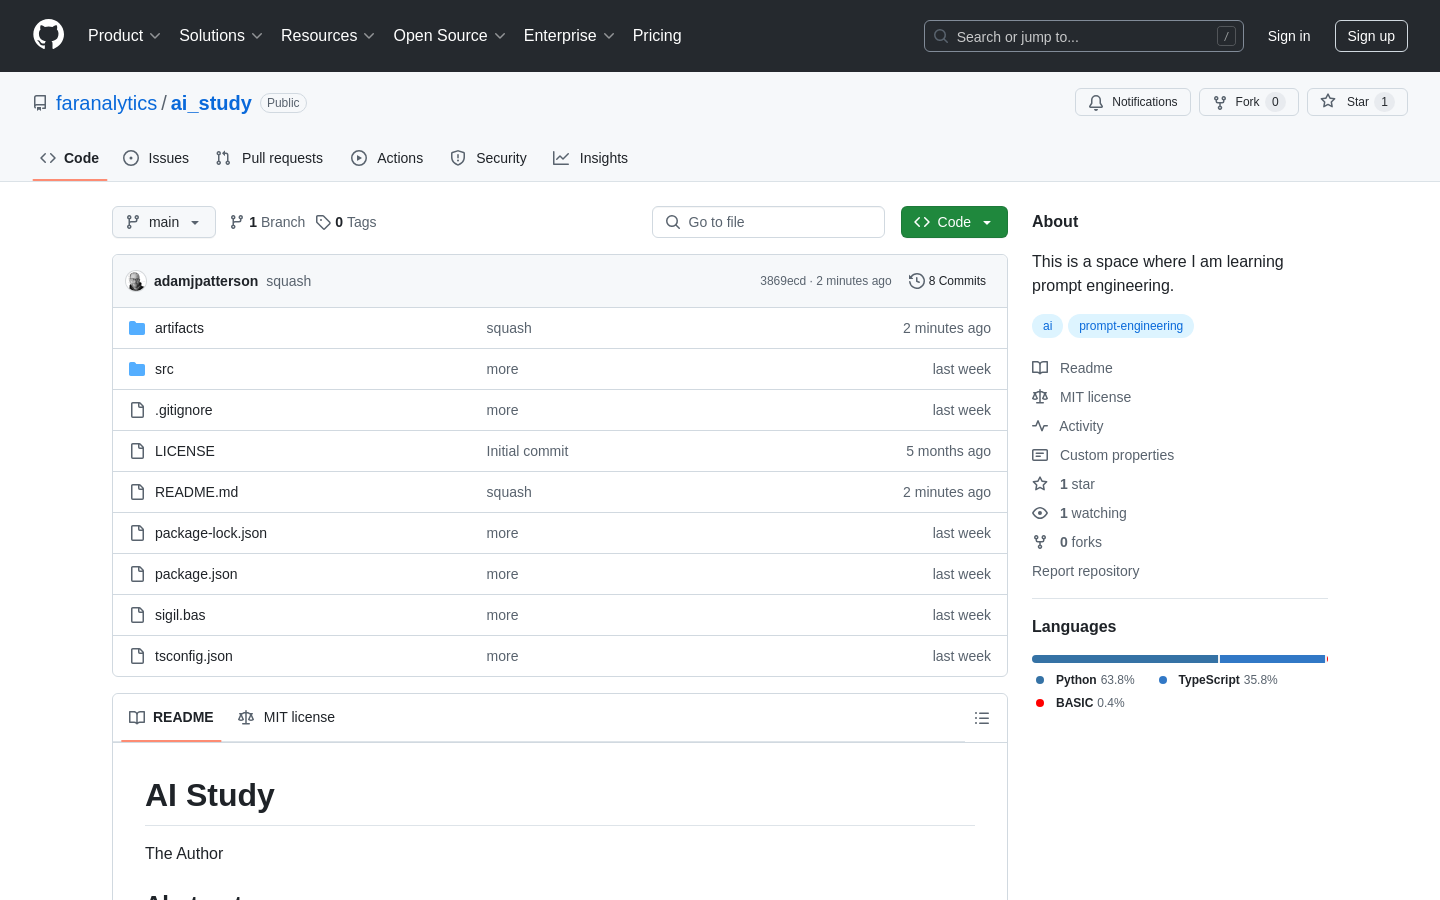Image resolution: width=1440 pixels, height=900 pixels.
Task: Expand the Open Source menu
Action: 450,36
